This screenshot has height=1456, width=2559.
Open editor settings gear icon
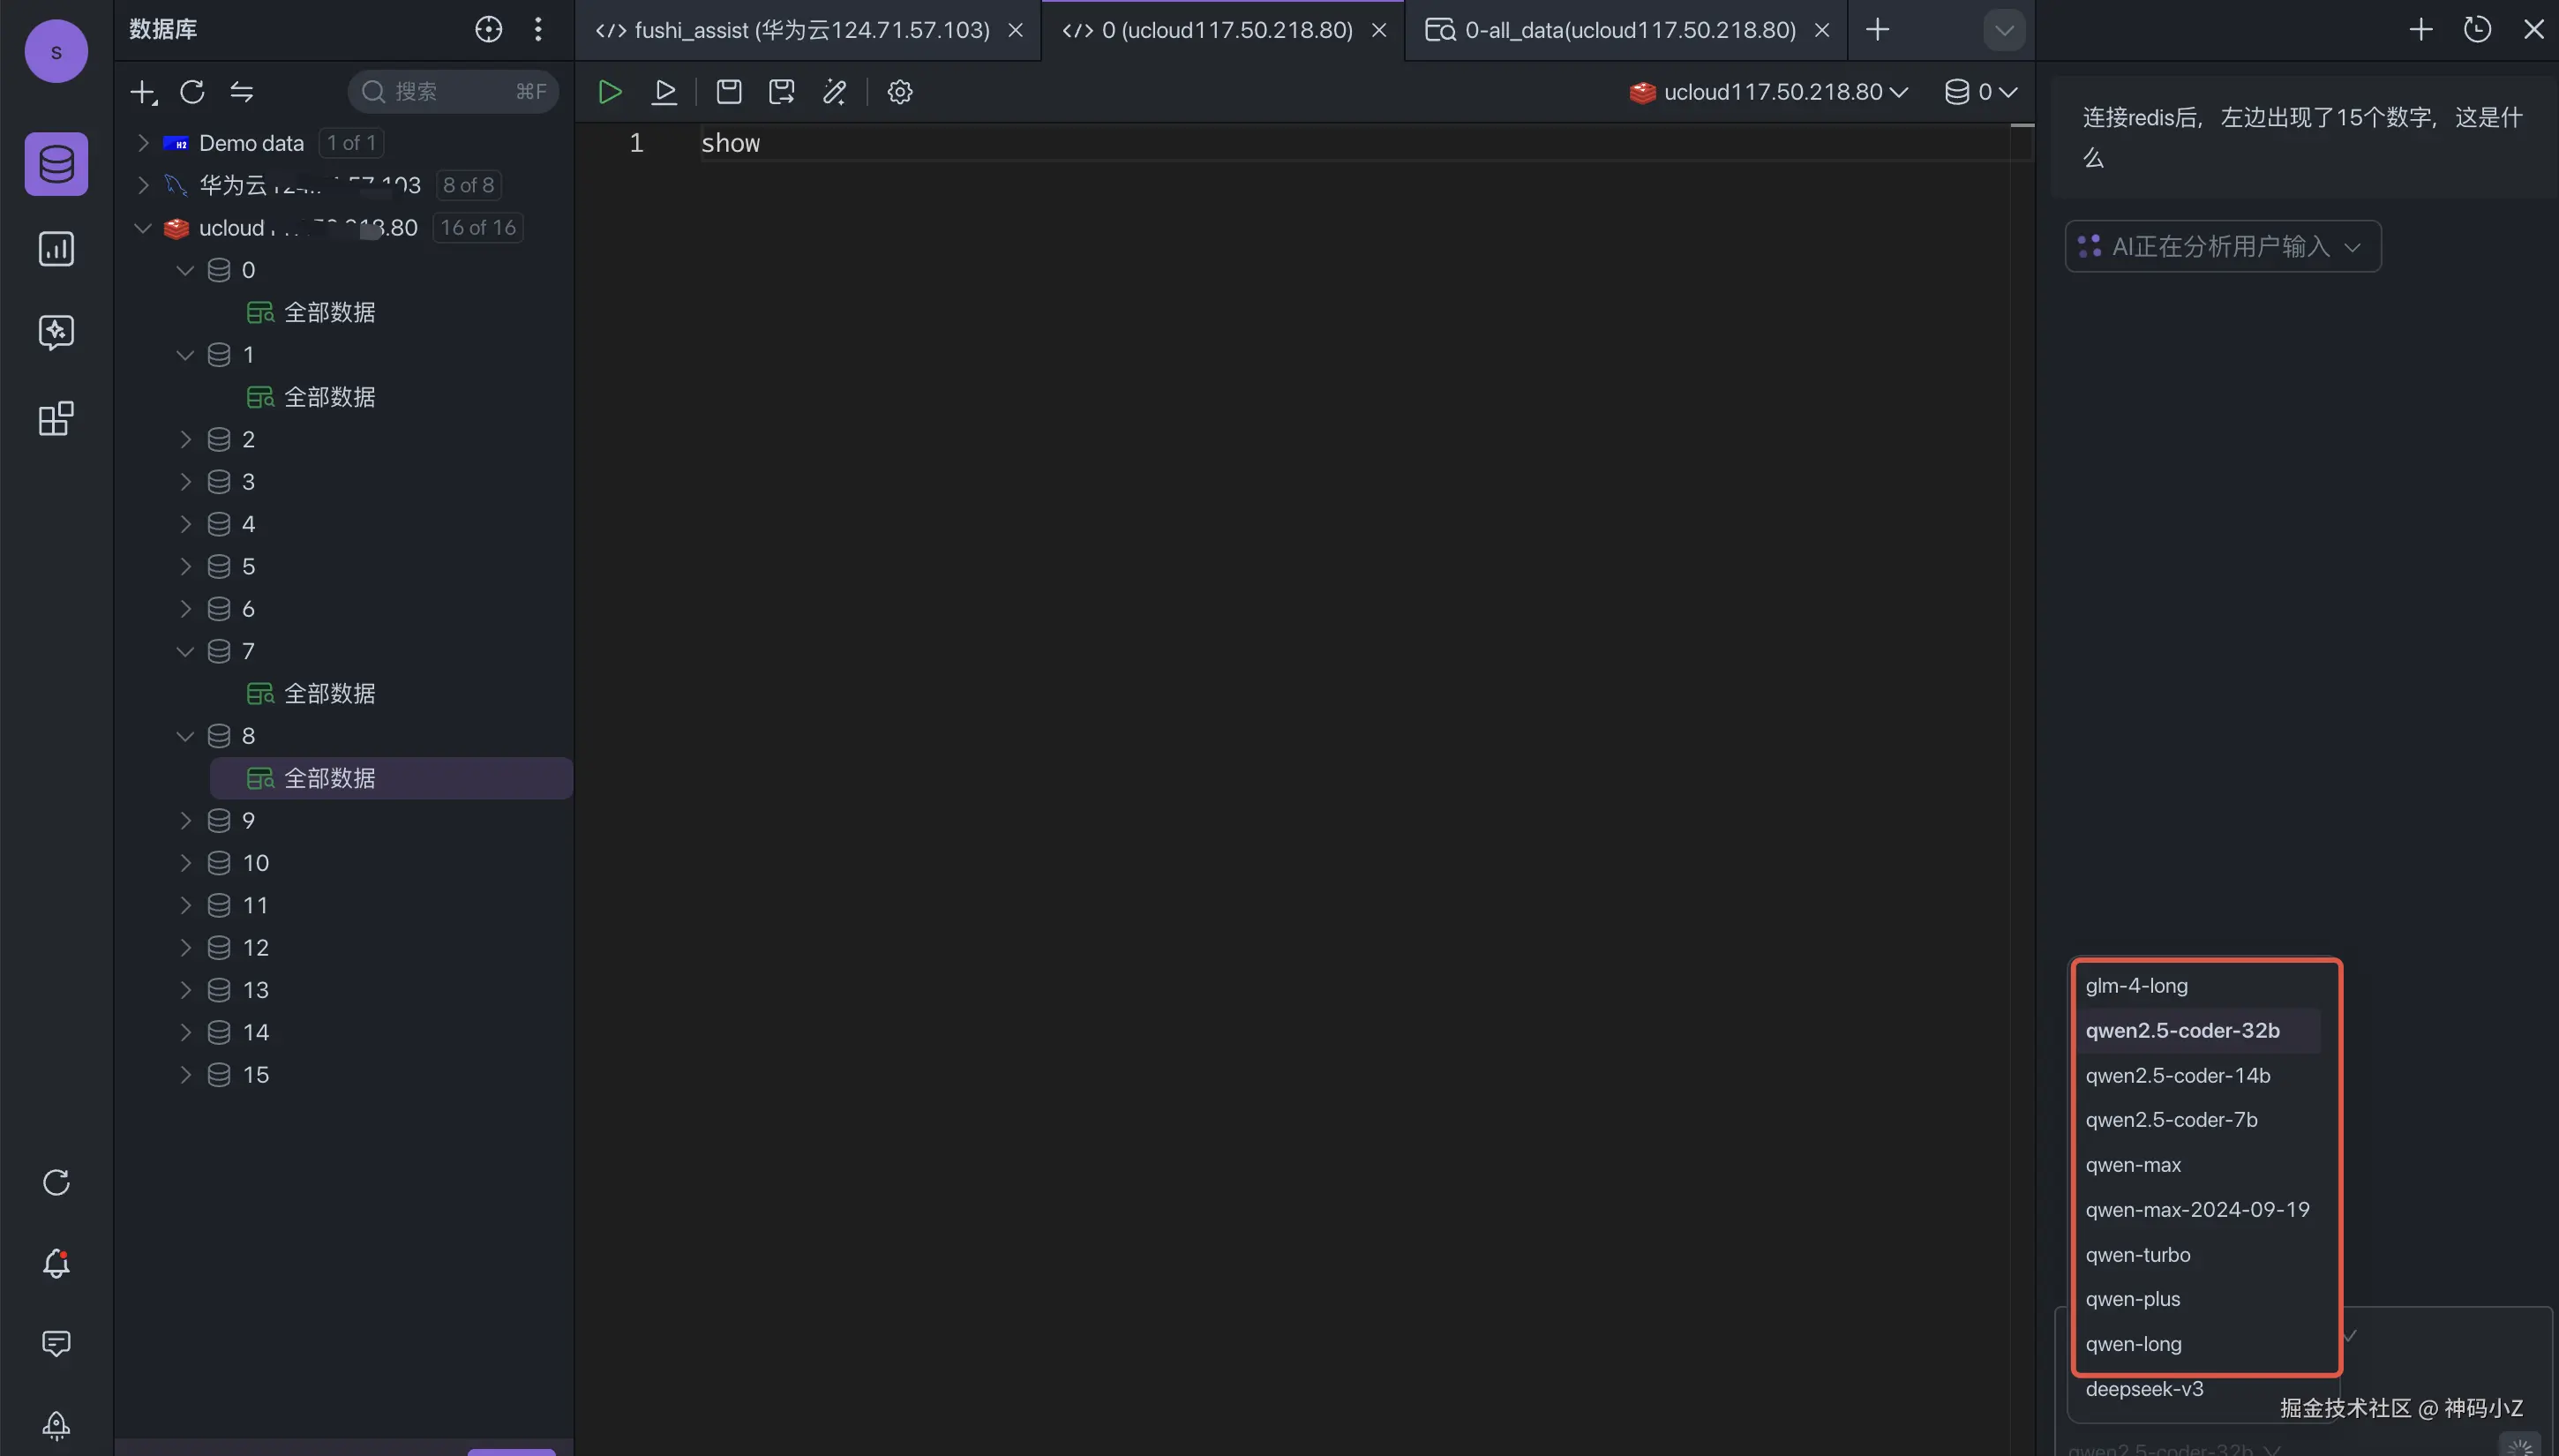(x=899, y=92)
